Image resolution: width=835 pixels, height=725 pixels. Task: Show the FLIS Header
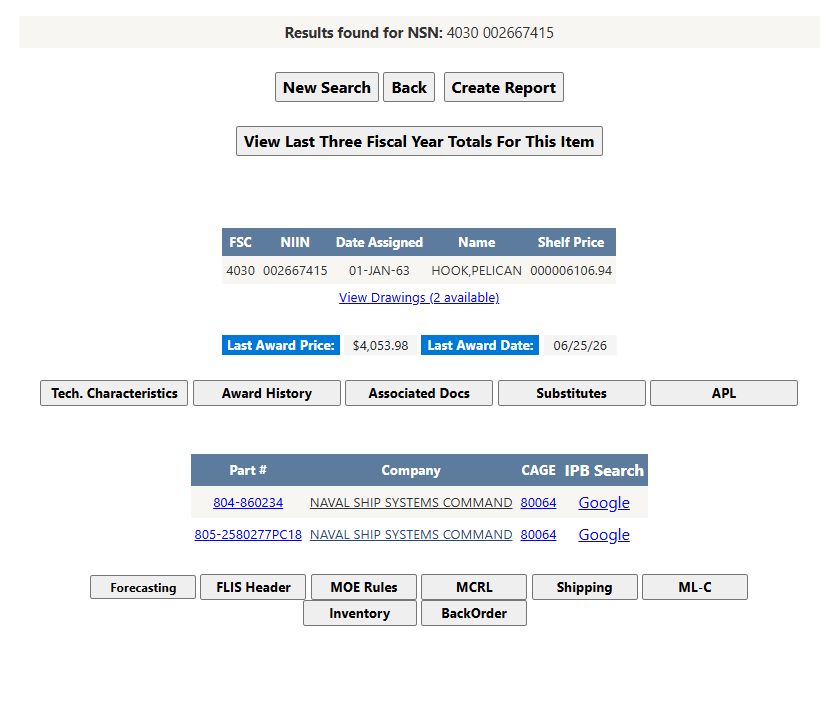point(253,587)
